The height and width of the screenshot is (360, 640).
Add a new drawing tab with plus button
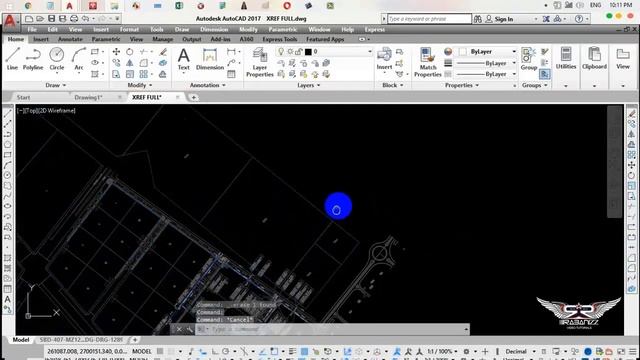[x=193, y=97]
